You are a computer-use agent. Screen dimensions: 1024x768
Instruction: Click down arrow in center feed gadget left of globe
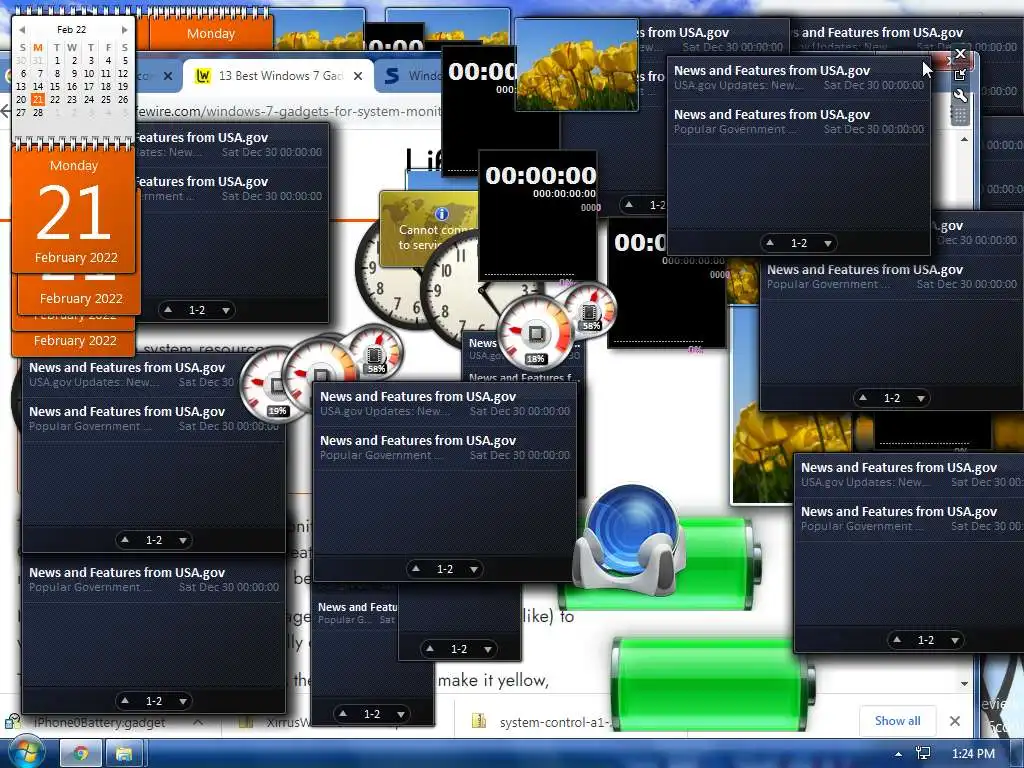coord(473,569)
